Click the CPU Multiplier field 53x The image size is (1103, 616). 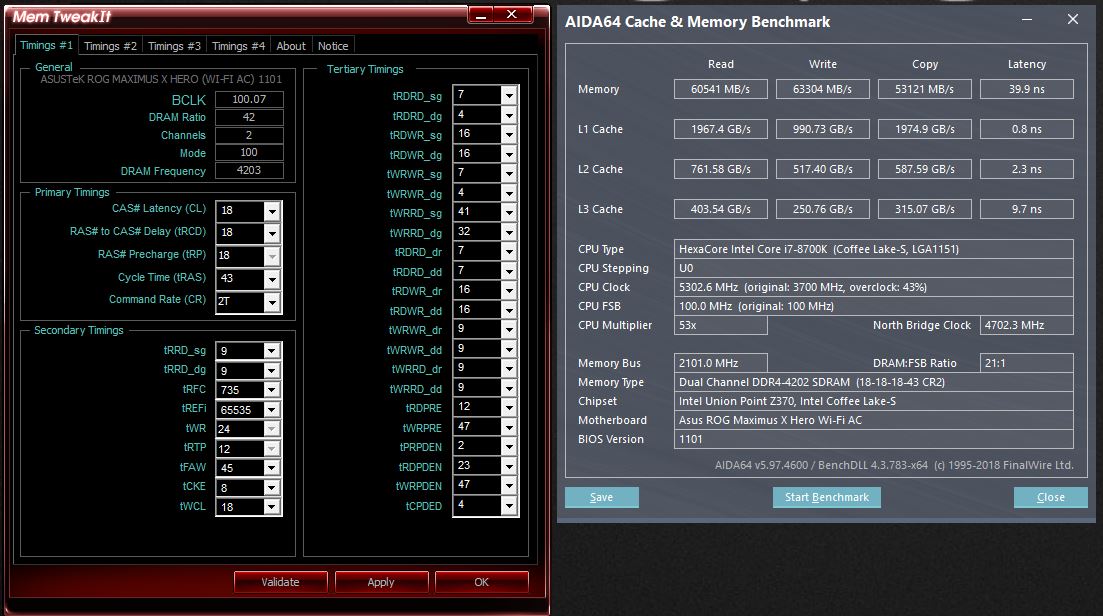(x=720, y=325)
